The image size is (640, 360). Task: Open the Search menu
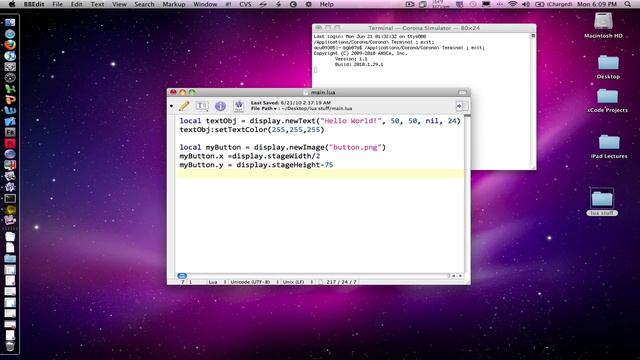click(144, 4)
